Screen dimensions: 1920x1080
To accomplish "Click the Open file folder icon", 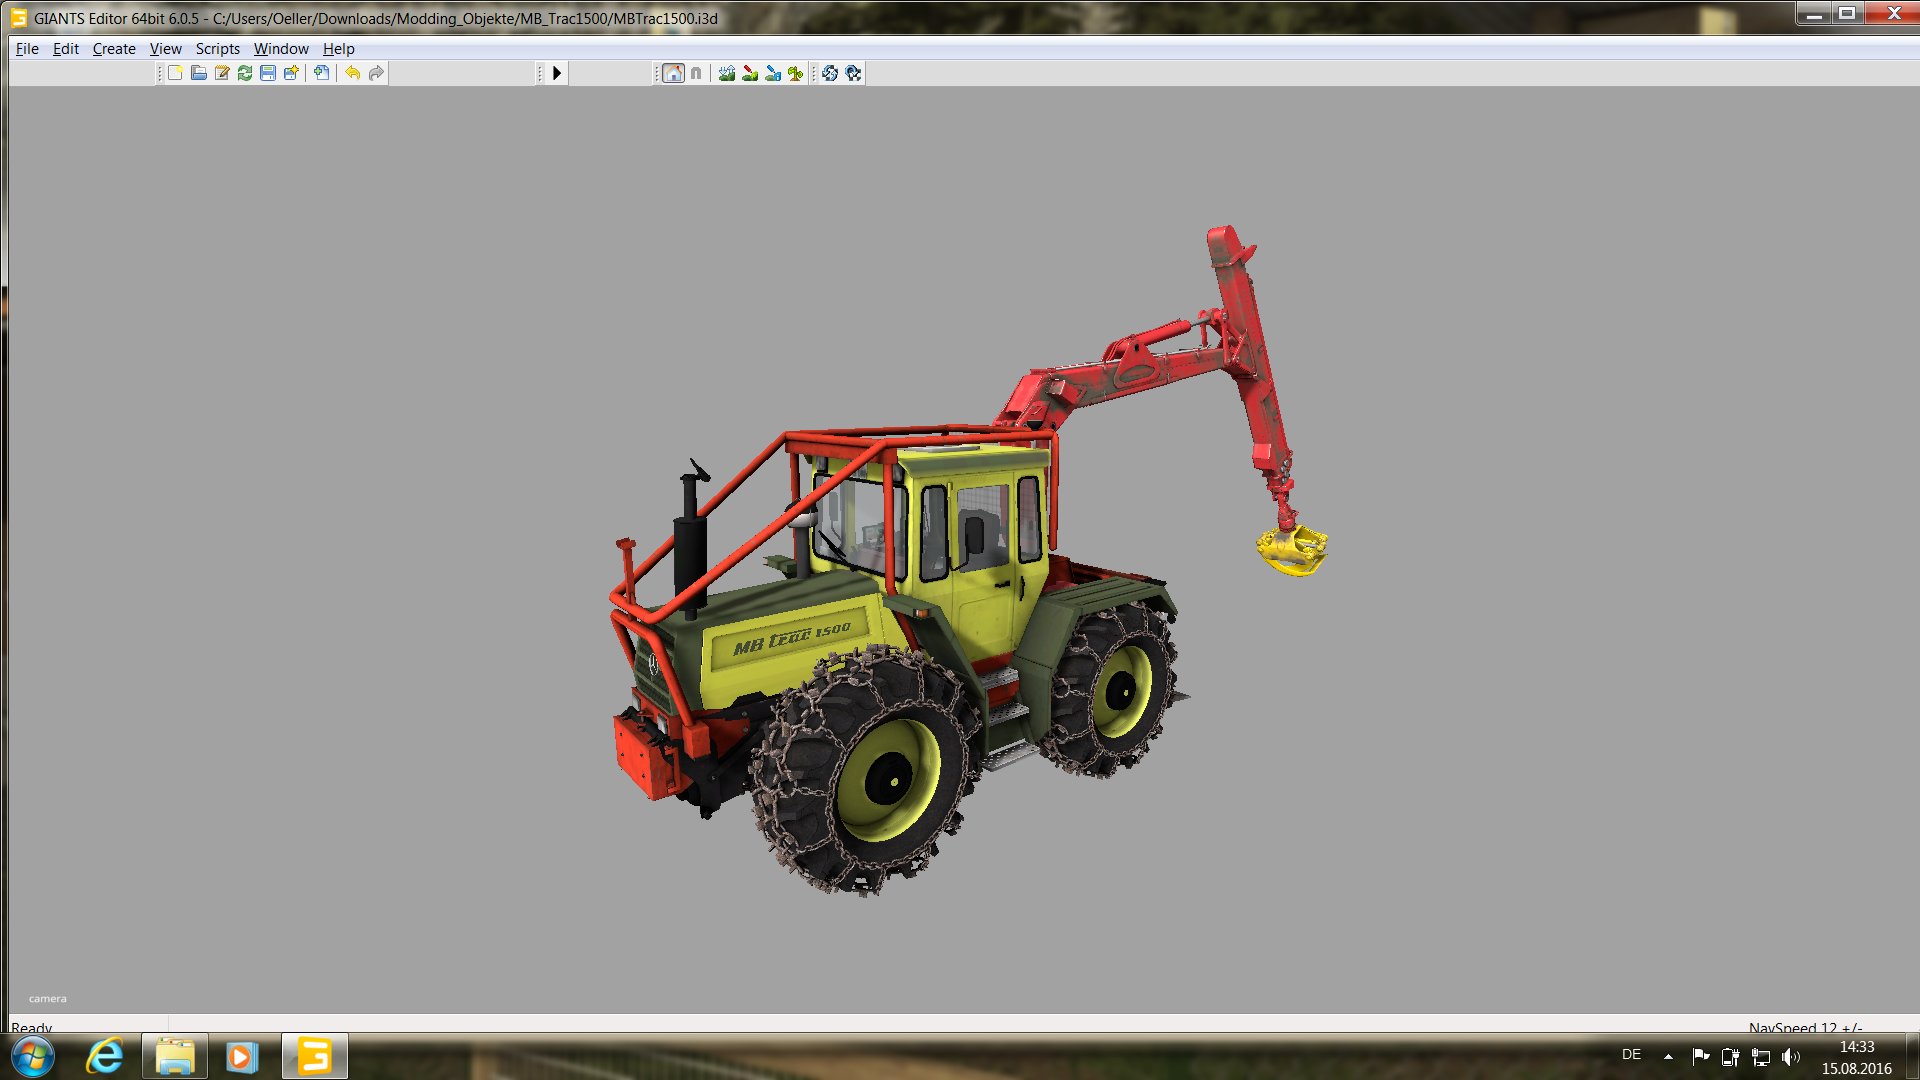I will click(198, 73).
